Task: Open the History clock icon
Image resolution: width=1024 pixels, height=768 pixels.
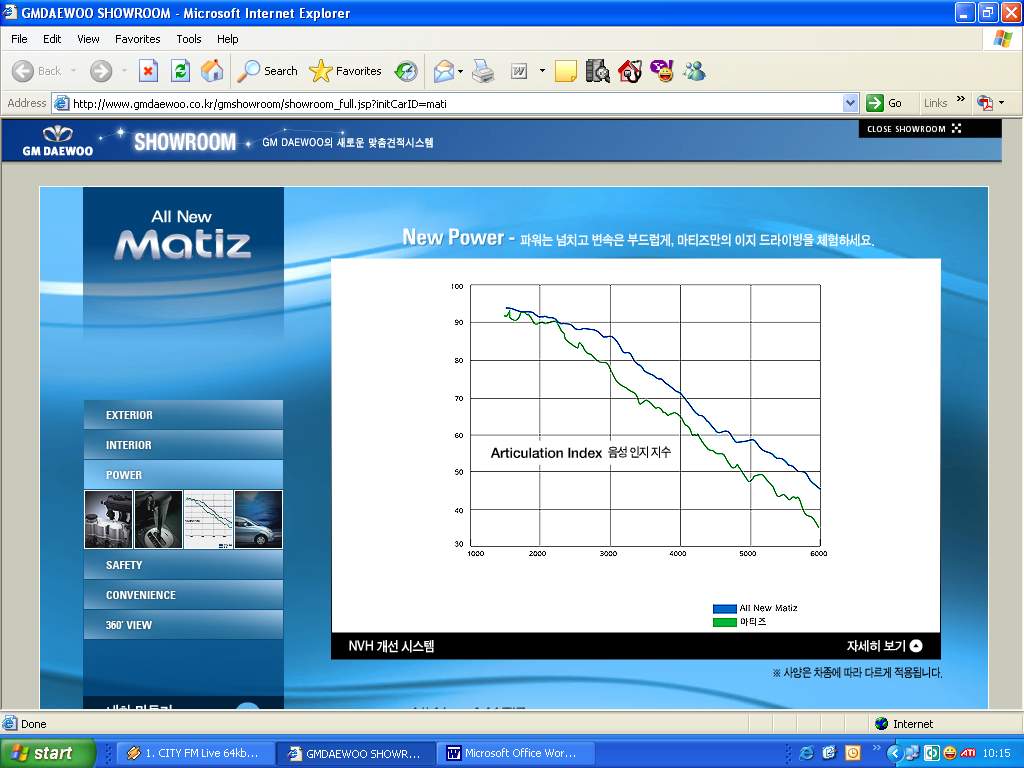Action: coord(406,71)
